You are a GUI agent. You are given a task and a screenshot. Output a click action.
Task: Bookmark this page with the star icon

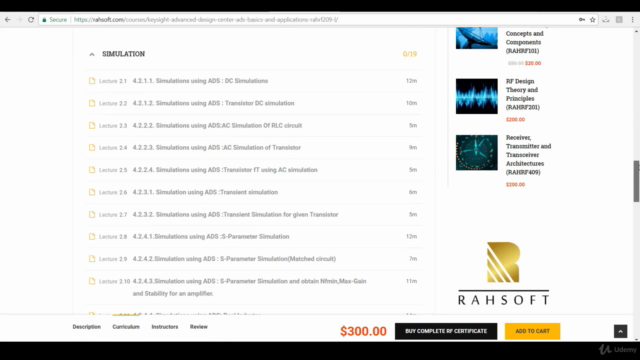[x=593, y=20]
